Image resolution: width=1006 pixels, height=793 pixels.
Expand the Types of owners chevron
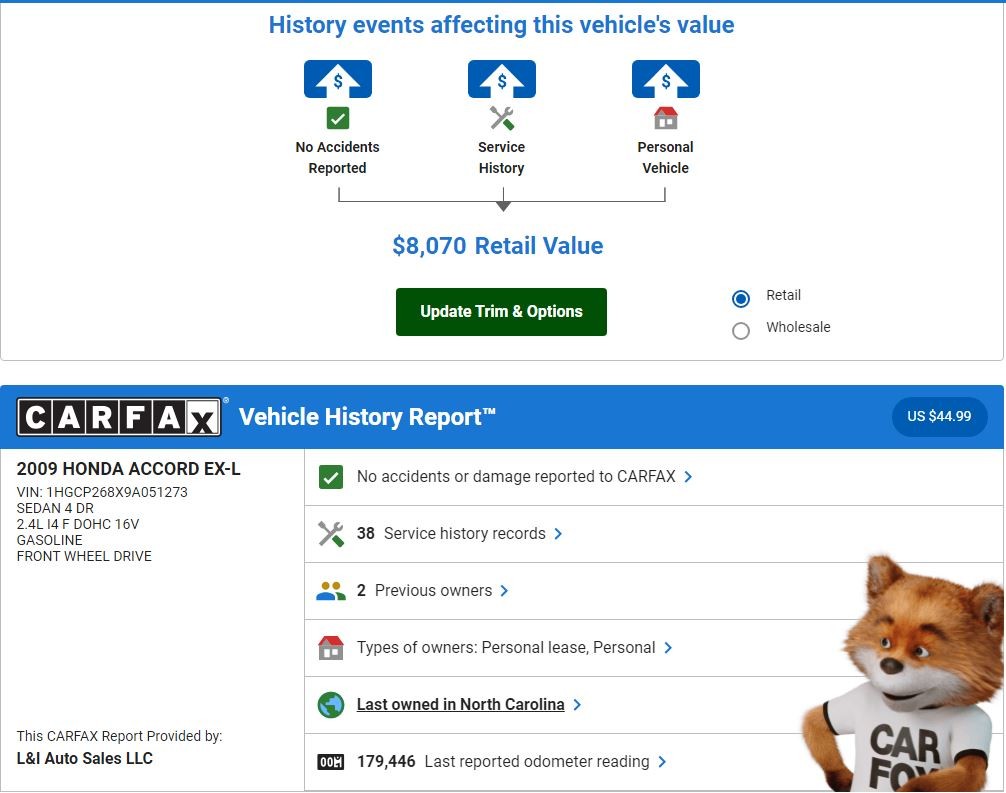tap(668, 647)
